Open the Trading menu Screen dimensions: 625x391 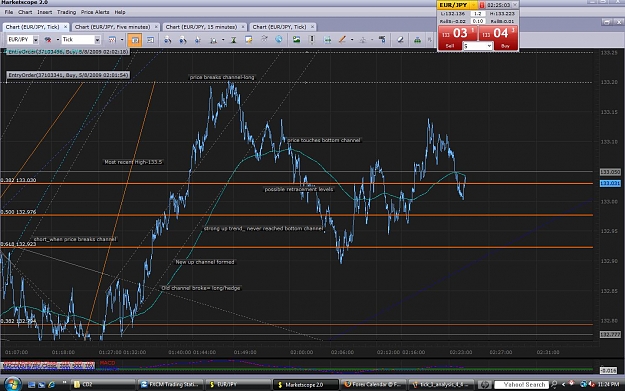[x=66, y=12]
